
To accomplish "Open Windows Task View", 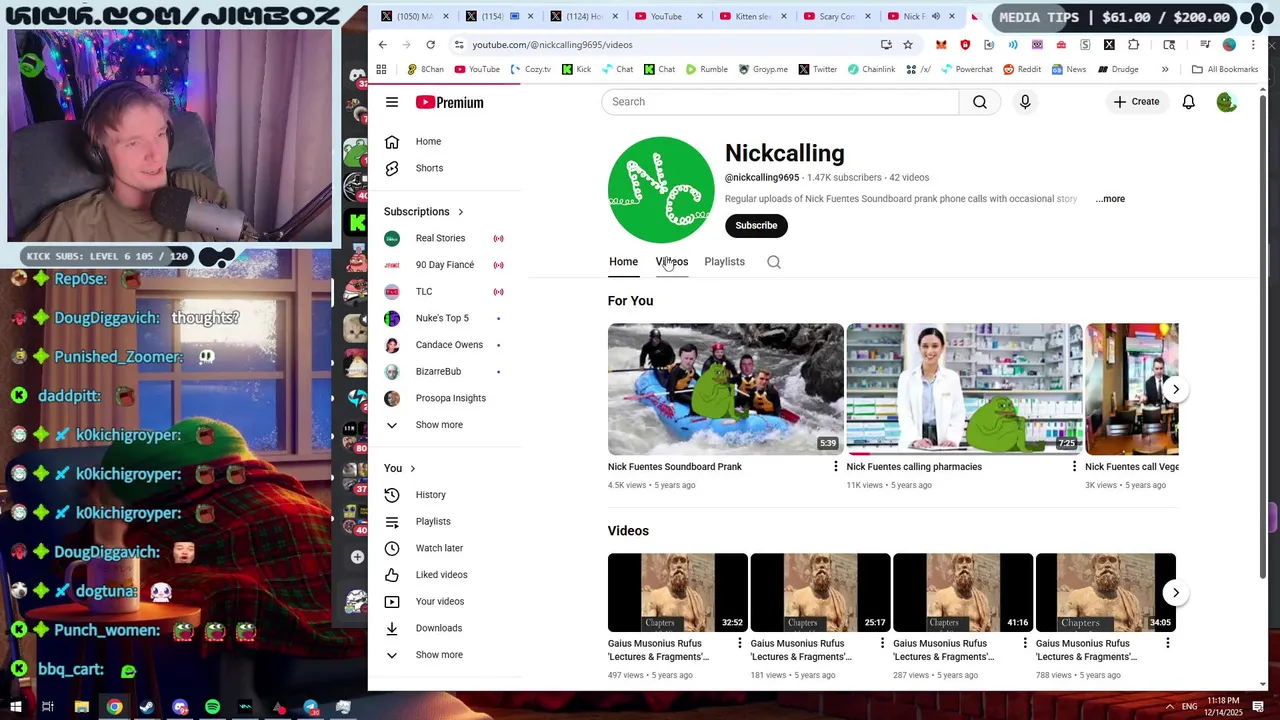I will (x=48, y=707).
